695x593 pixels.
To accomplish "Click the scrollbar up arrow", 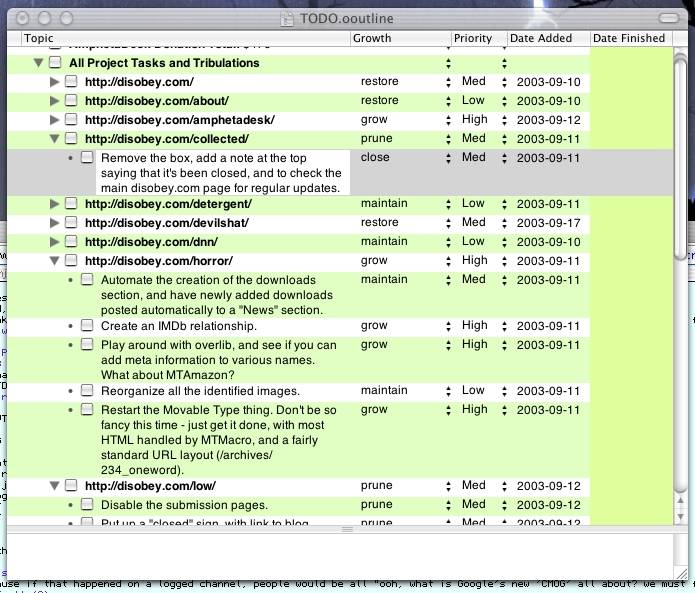I will (680, 501).
